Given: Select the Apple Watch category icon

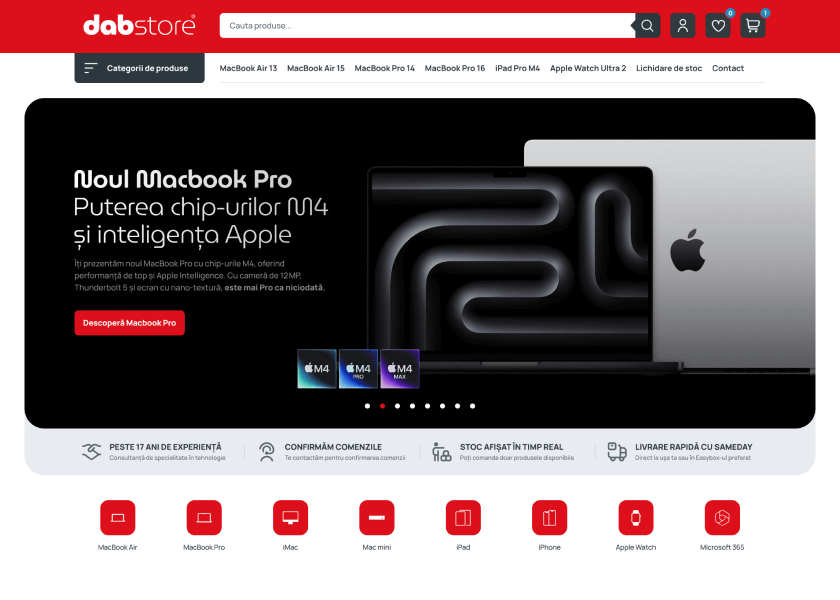Looking at the screenshot, I should (636, 517).
